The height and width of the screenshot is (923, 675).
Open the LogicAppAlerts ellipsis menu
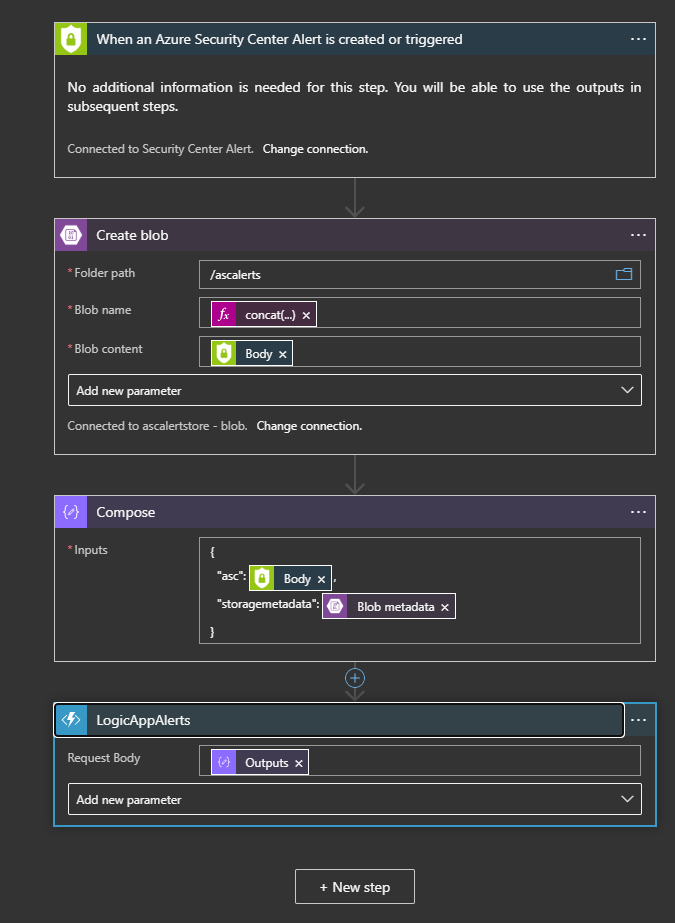tap(640, 720)
